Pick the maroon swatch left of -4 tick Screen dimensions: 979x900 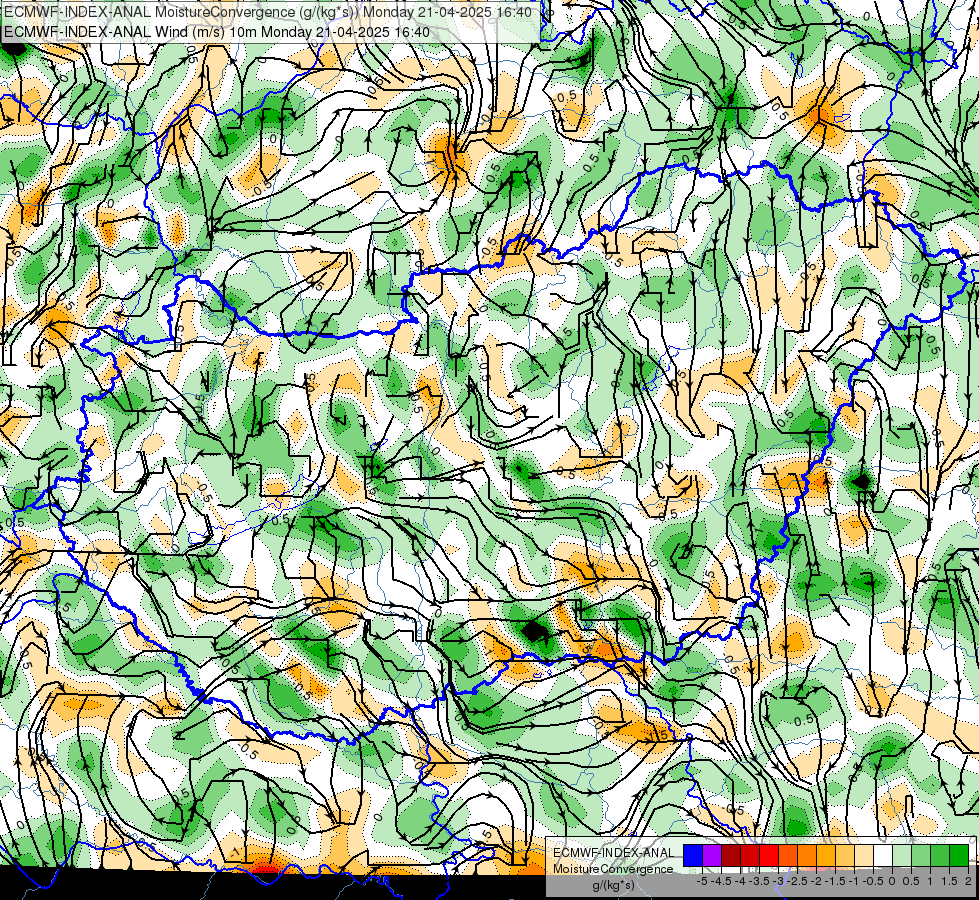731,856
